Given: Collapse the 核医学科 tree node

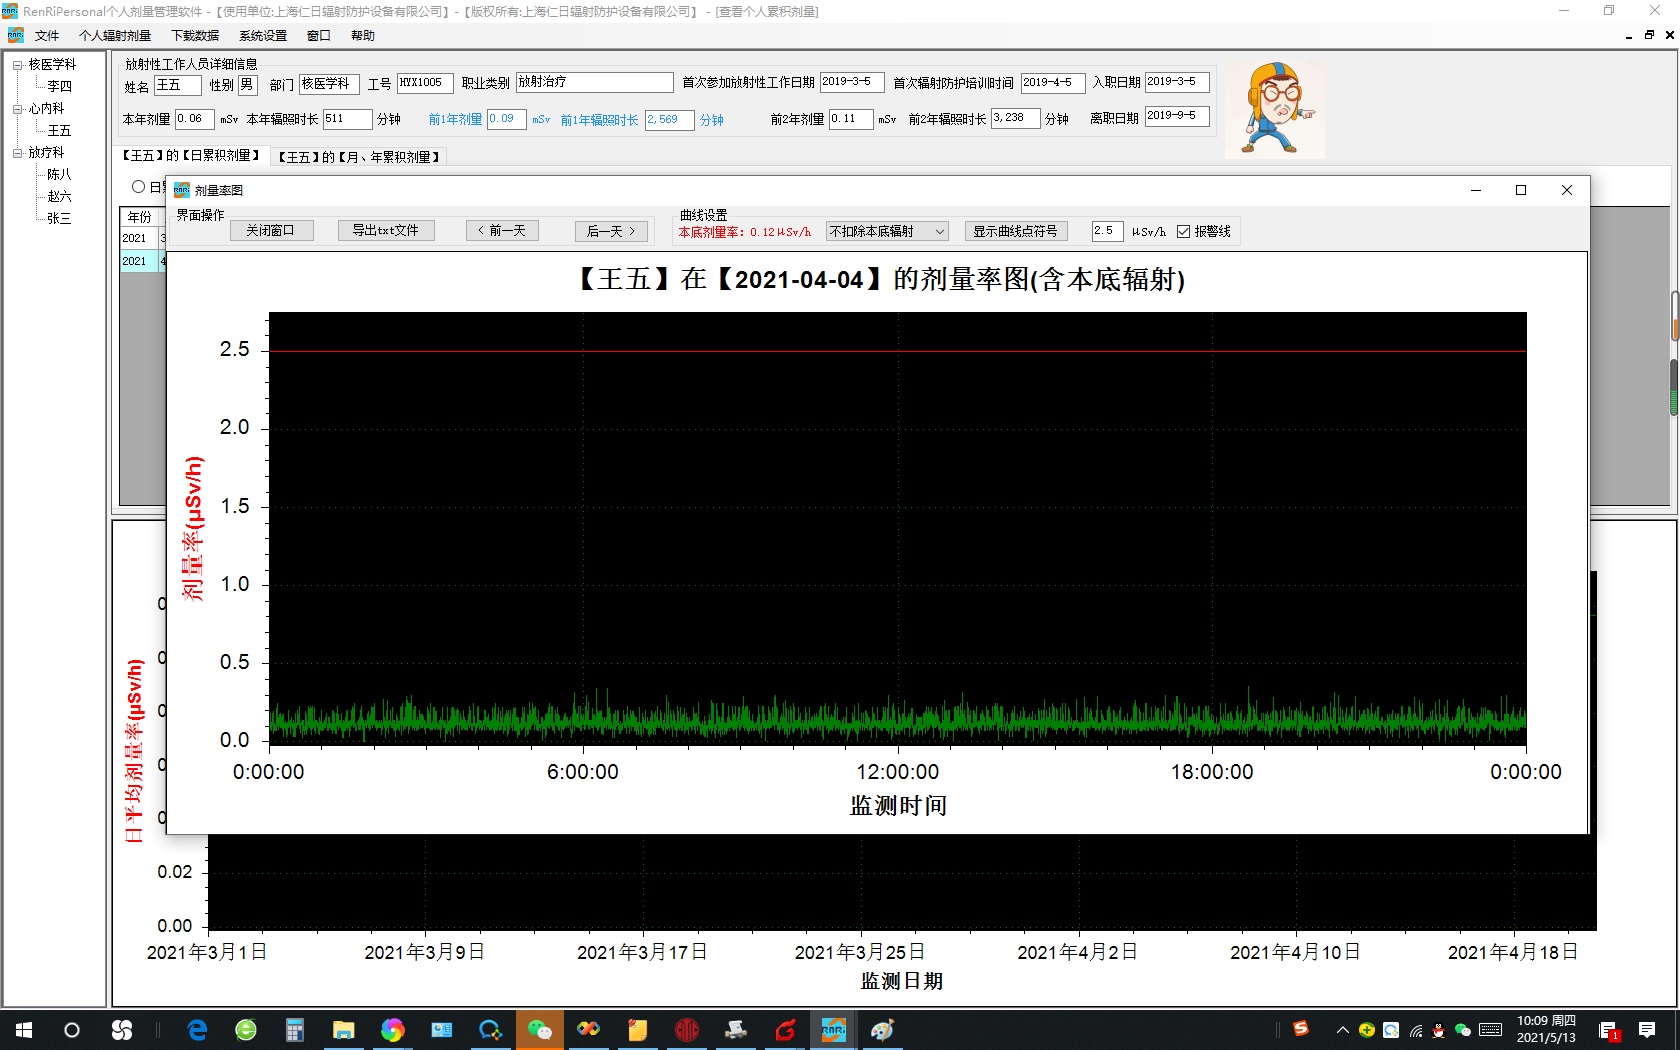Looking at the screenshot, I should point(17,65).
